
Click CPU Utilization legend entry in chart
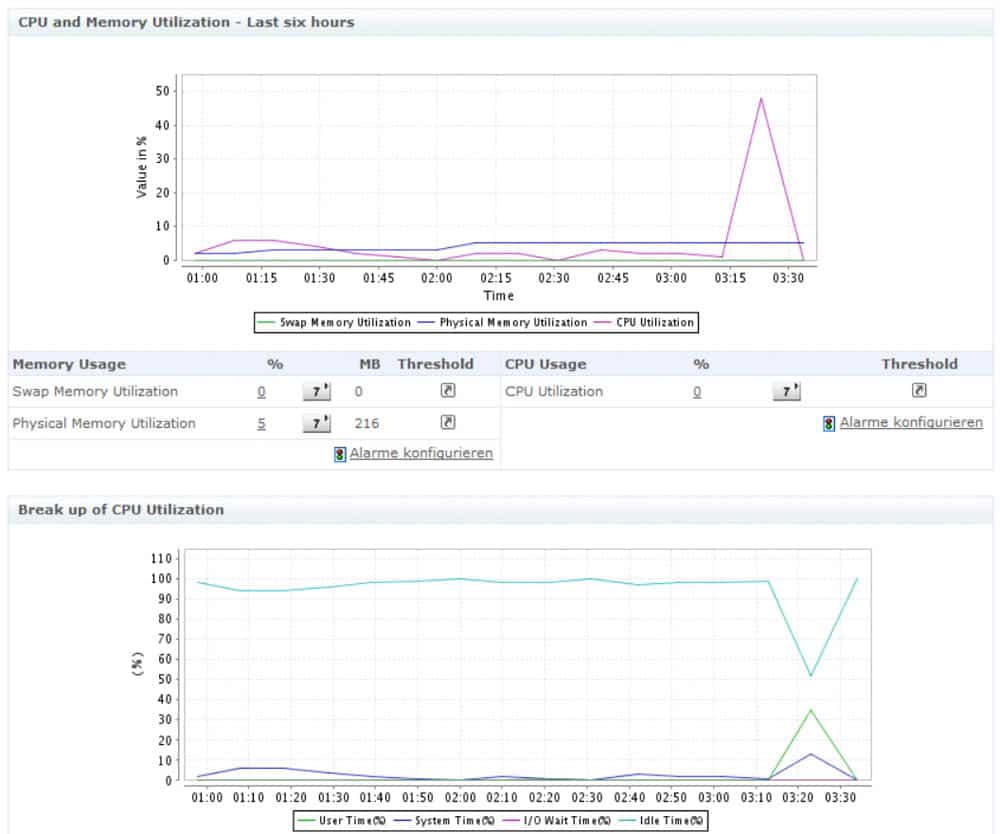pos(643,323)
